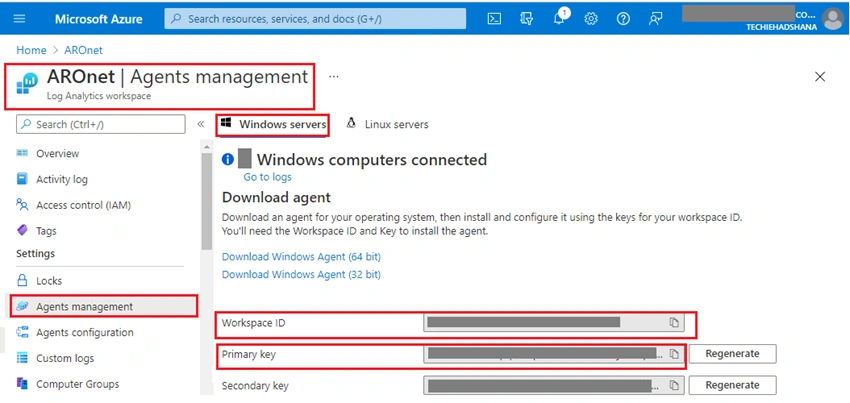Click the sidebar Search (Ctrl+/) box
The image size is (850, 403).
(x=101, y=124)
